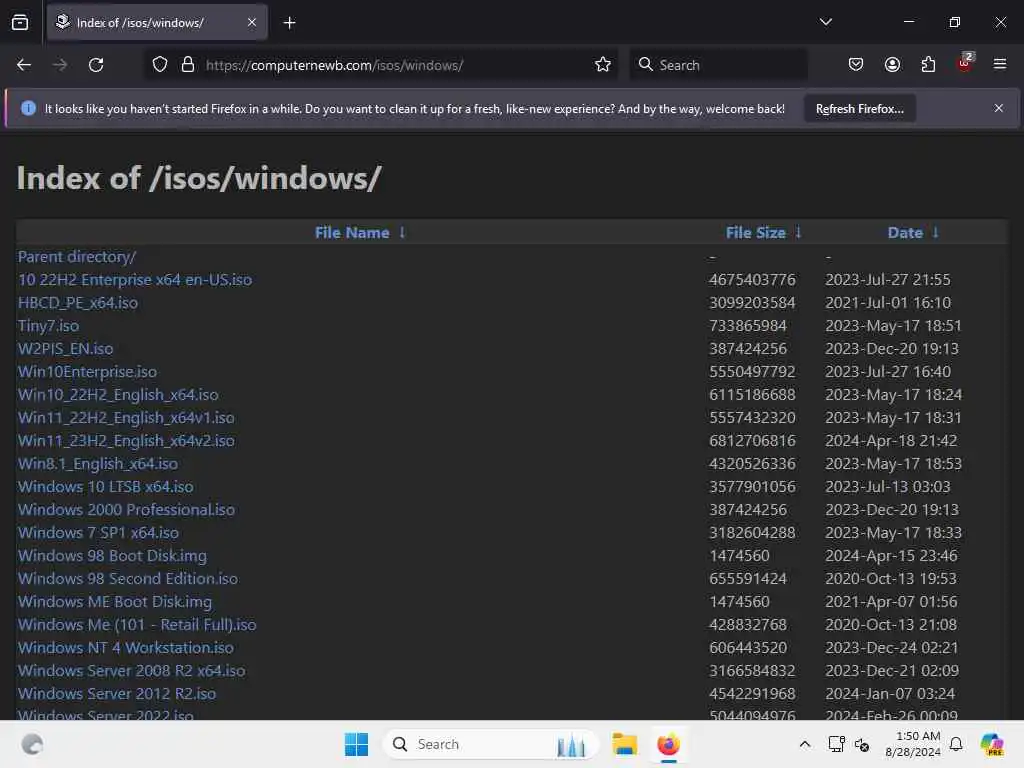1024x768 pixels.
Task: Click date 2024-Apr-18 21:42
Action: (x=891, y=440)
